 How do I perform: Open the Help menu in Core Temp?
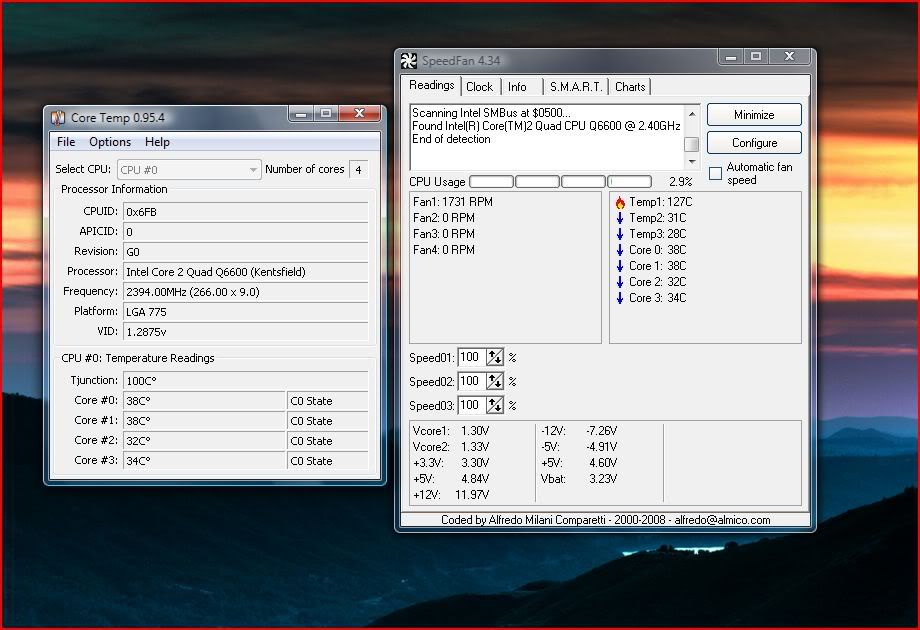[157, 142]
